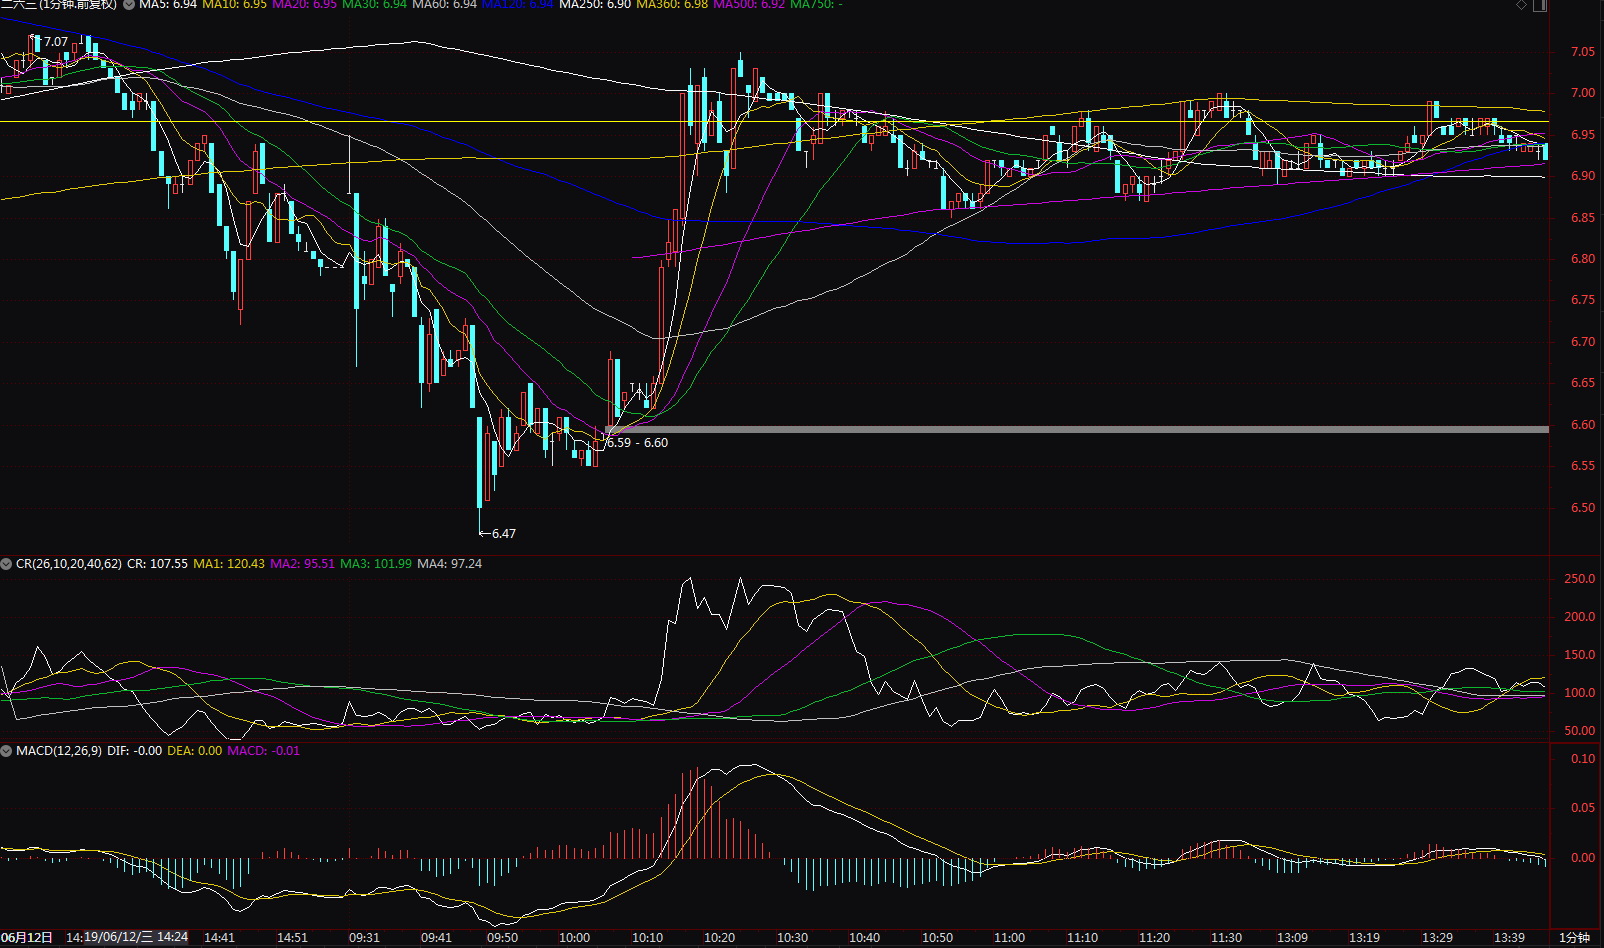Viewport: 1604px width, 948px height.
Task: Click the 7.07 high price marker
Action: pos(56,42)
